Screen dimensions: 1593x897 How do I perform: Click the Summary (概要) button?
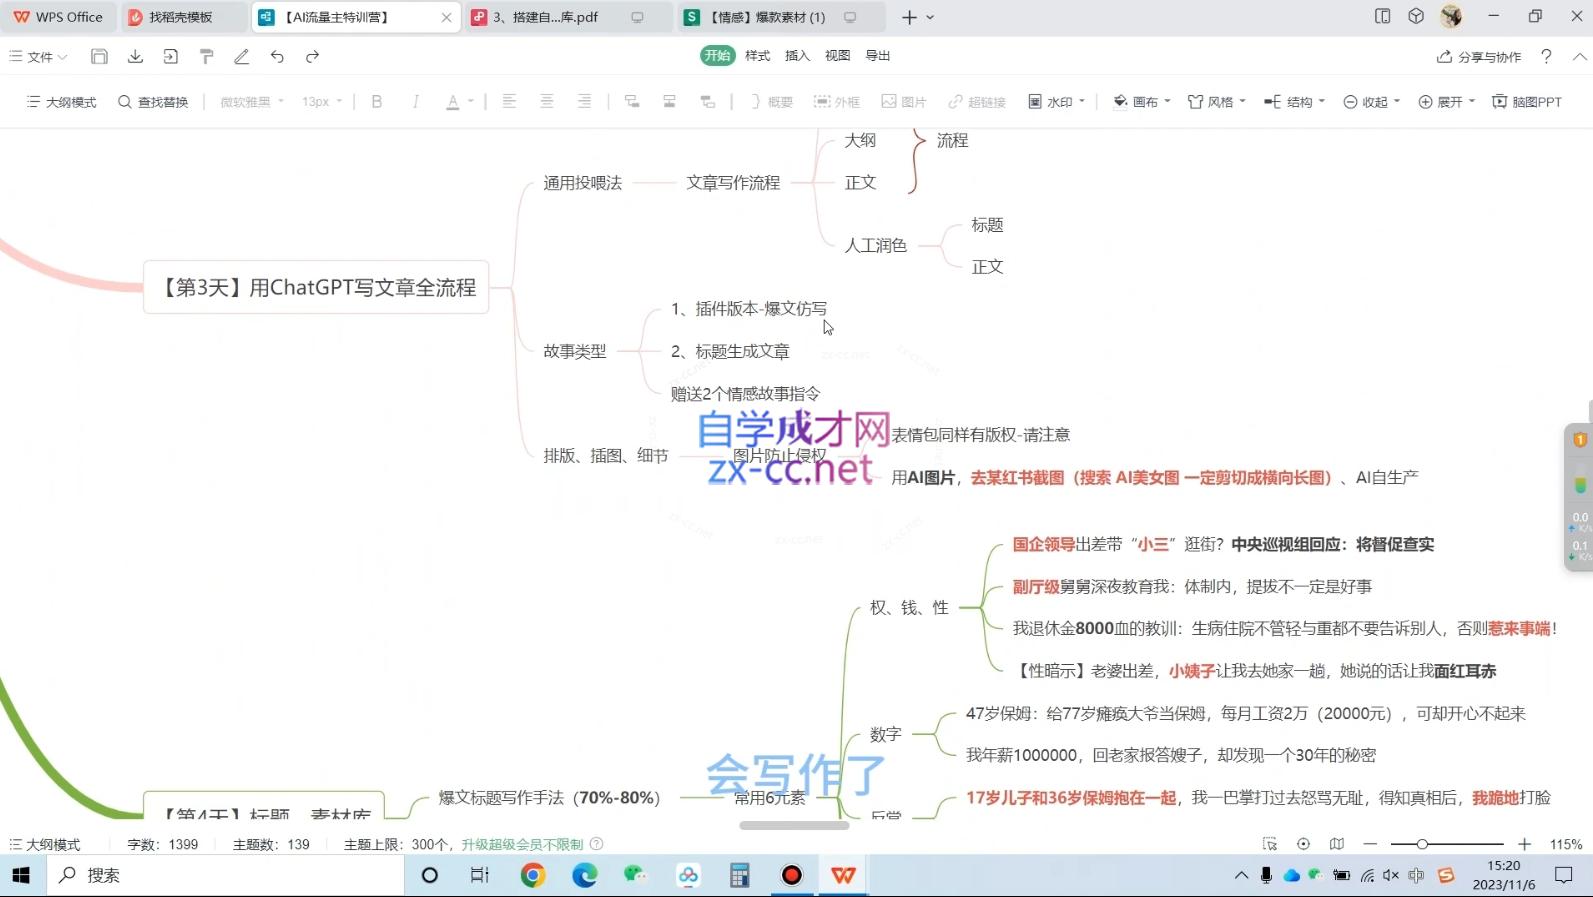point(771,102)
